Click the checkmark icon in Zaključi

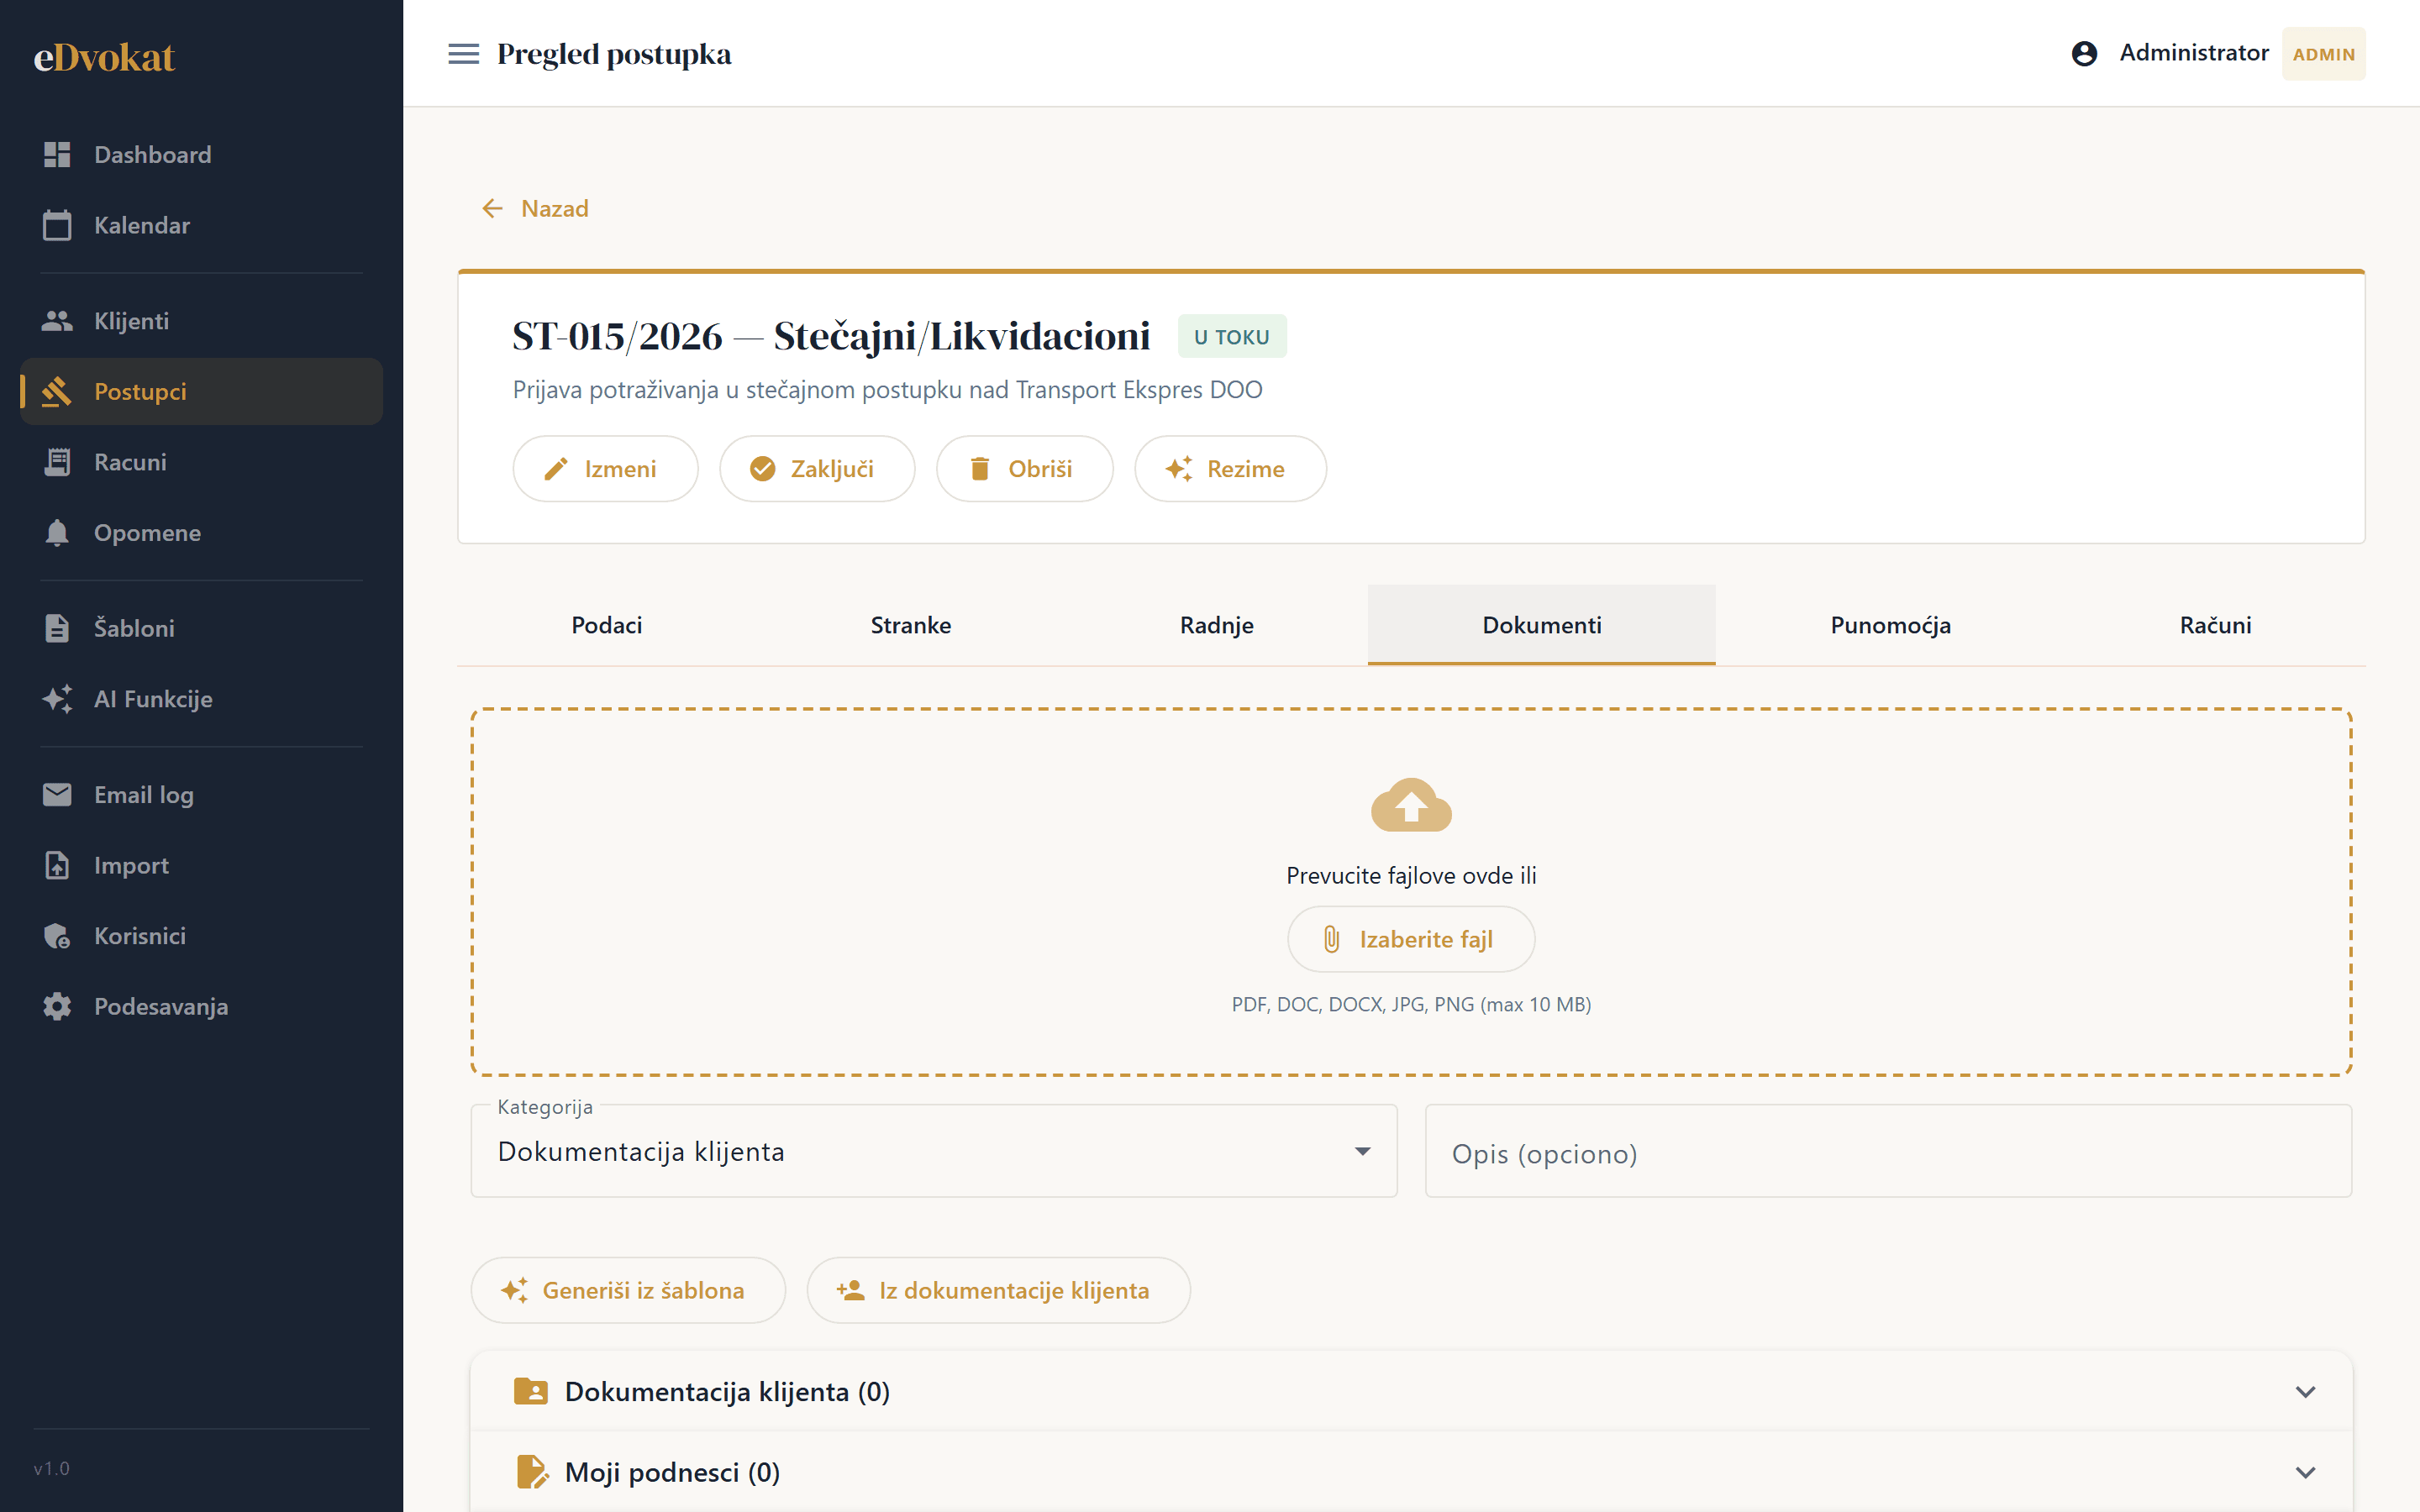[x=763, y=469]
